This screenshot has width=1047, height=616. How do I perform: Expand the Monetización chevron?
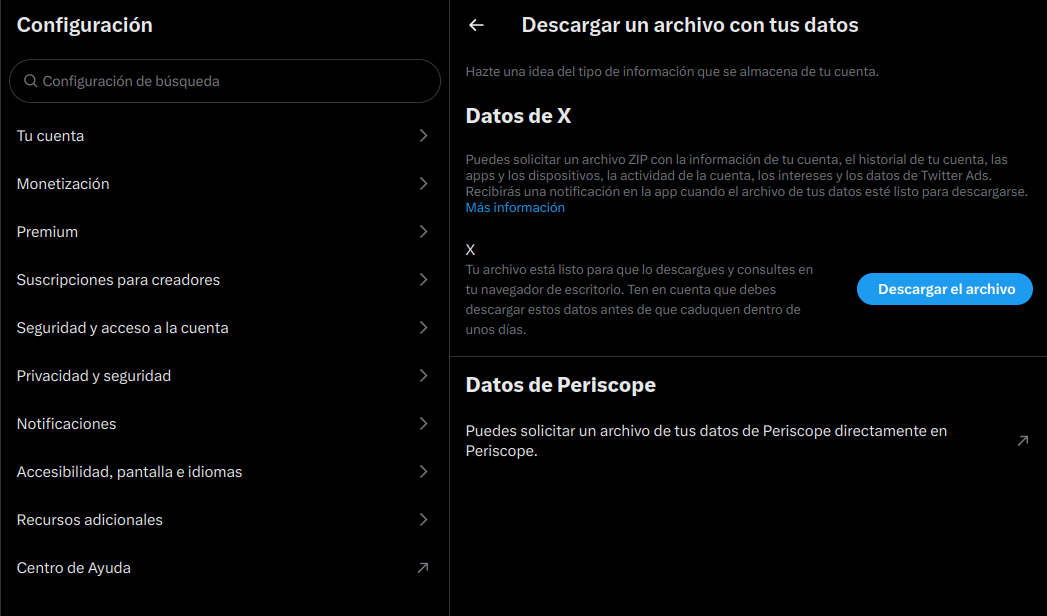[423, 184]
